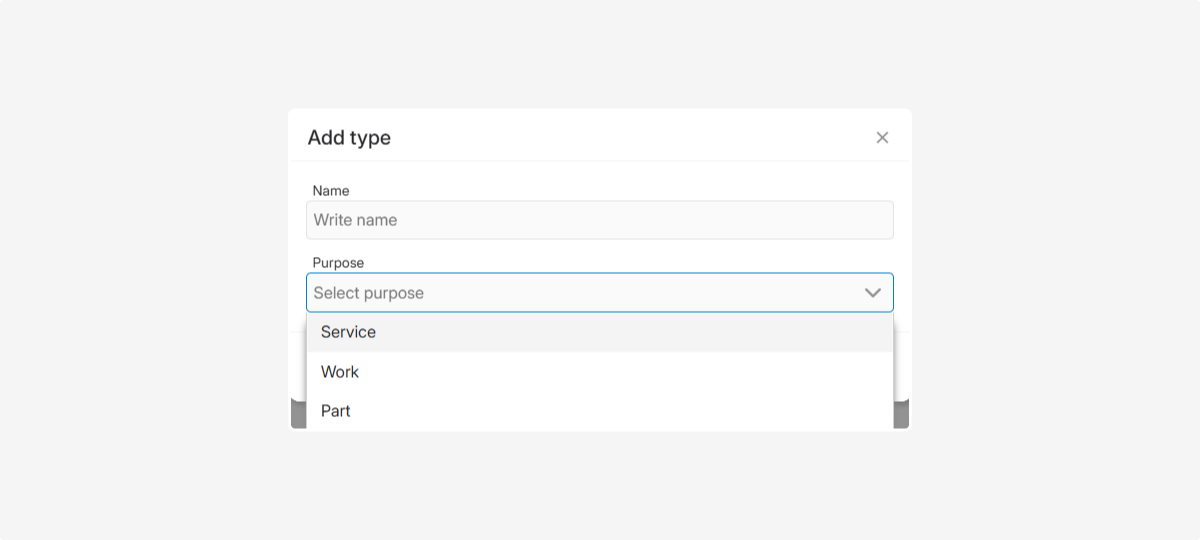
Task: Click the X icon beside Add type
Action: click(x=882, y=138)
